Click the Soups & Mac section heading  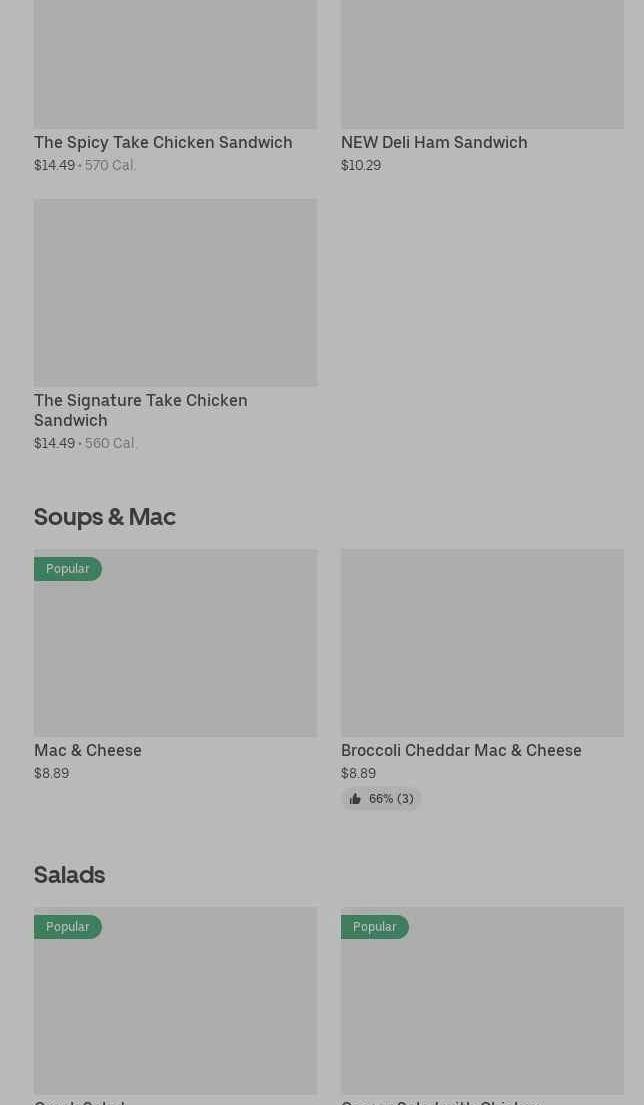coord(105,516)
